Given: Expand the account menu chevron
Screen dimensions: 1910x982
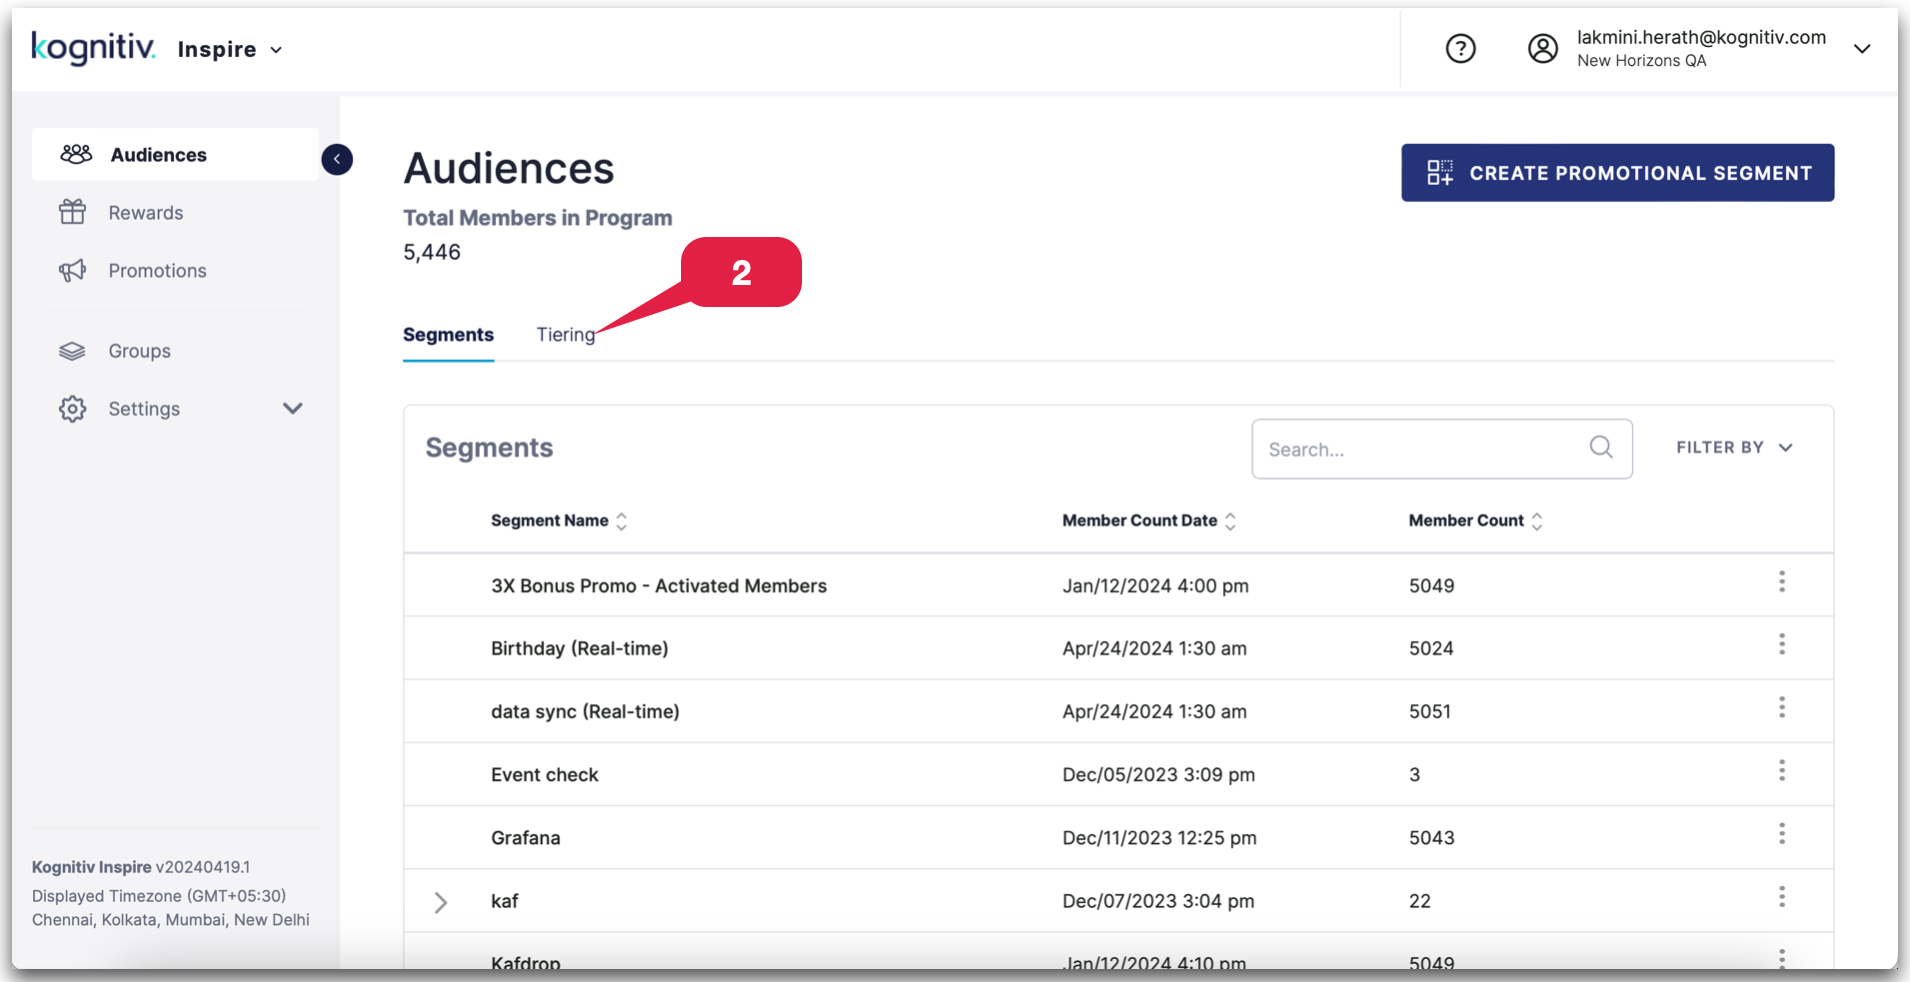Looking at the screenshot, I should 1861,48.
